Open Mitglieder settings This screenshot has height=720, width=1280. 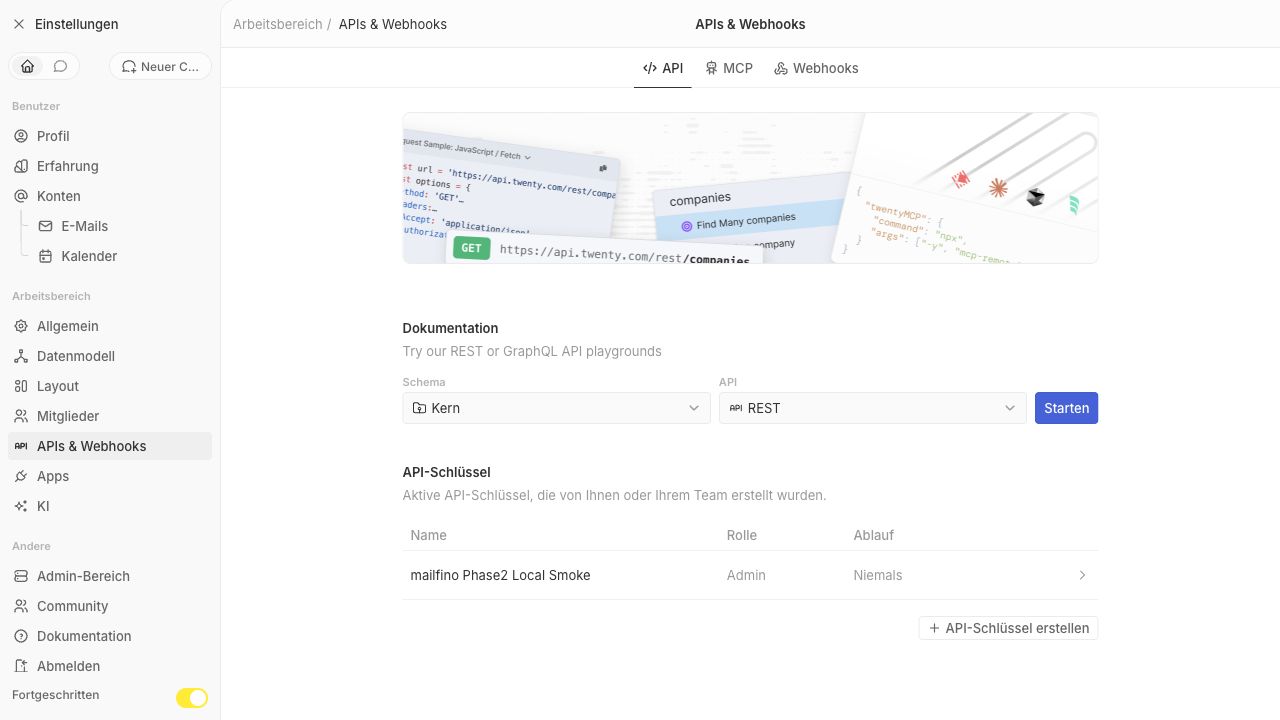tap(110, 416)
